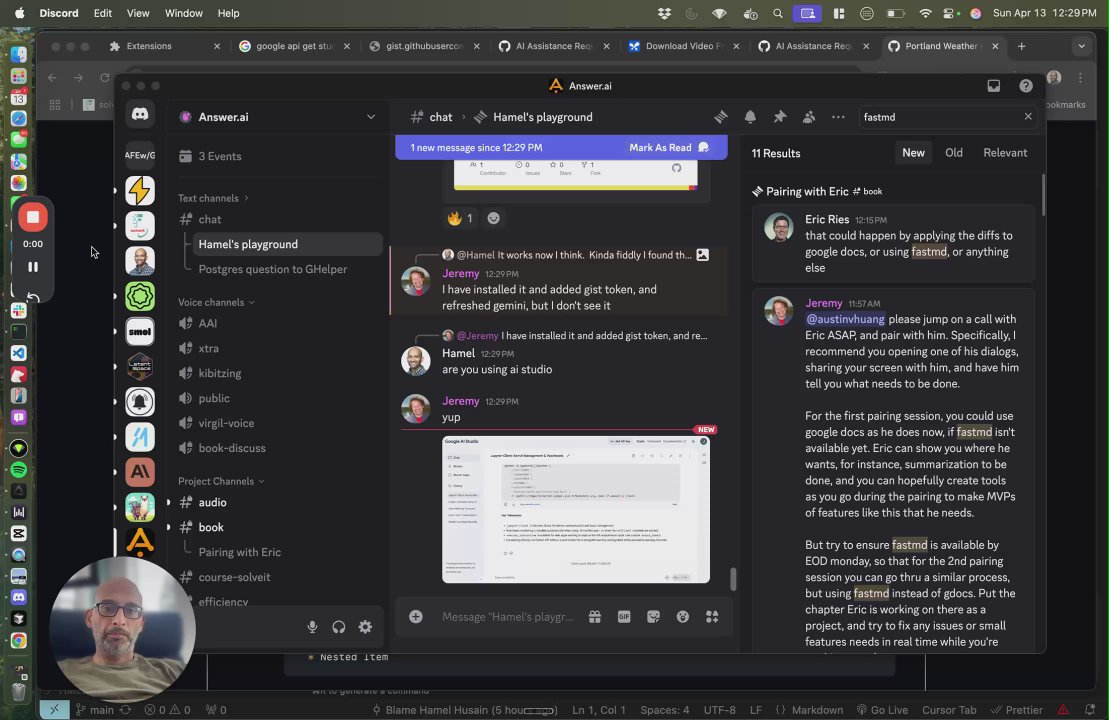Image resolution: width=1109 pixels, height=720 pixels.
Task: Open User Settings gear icon
Action: [x=365, y=627]
